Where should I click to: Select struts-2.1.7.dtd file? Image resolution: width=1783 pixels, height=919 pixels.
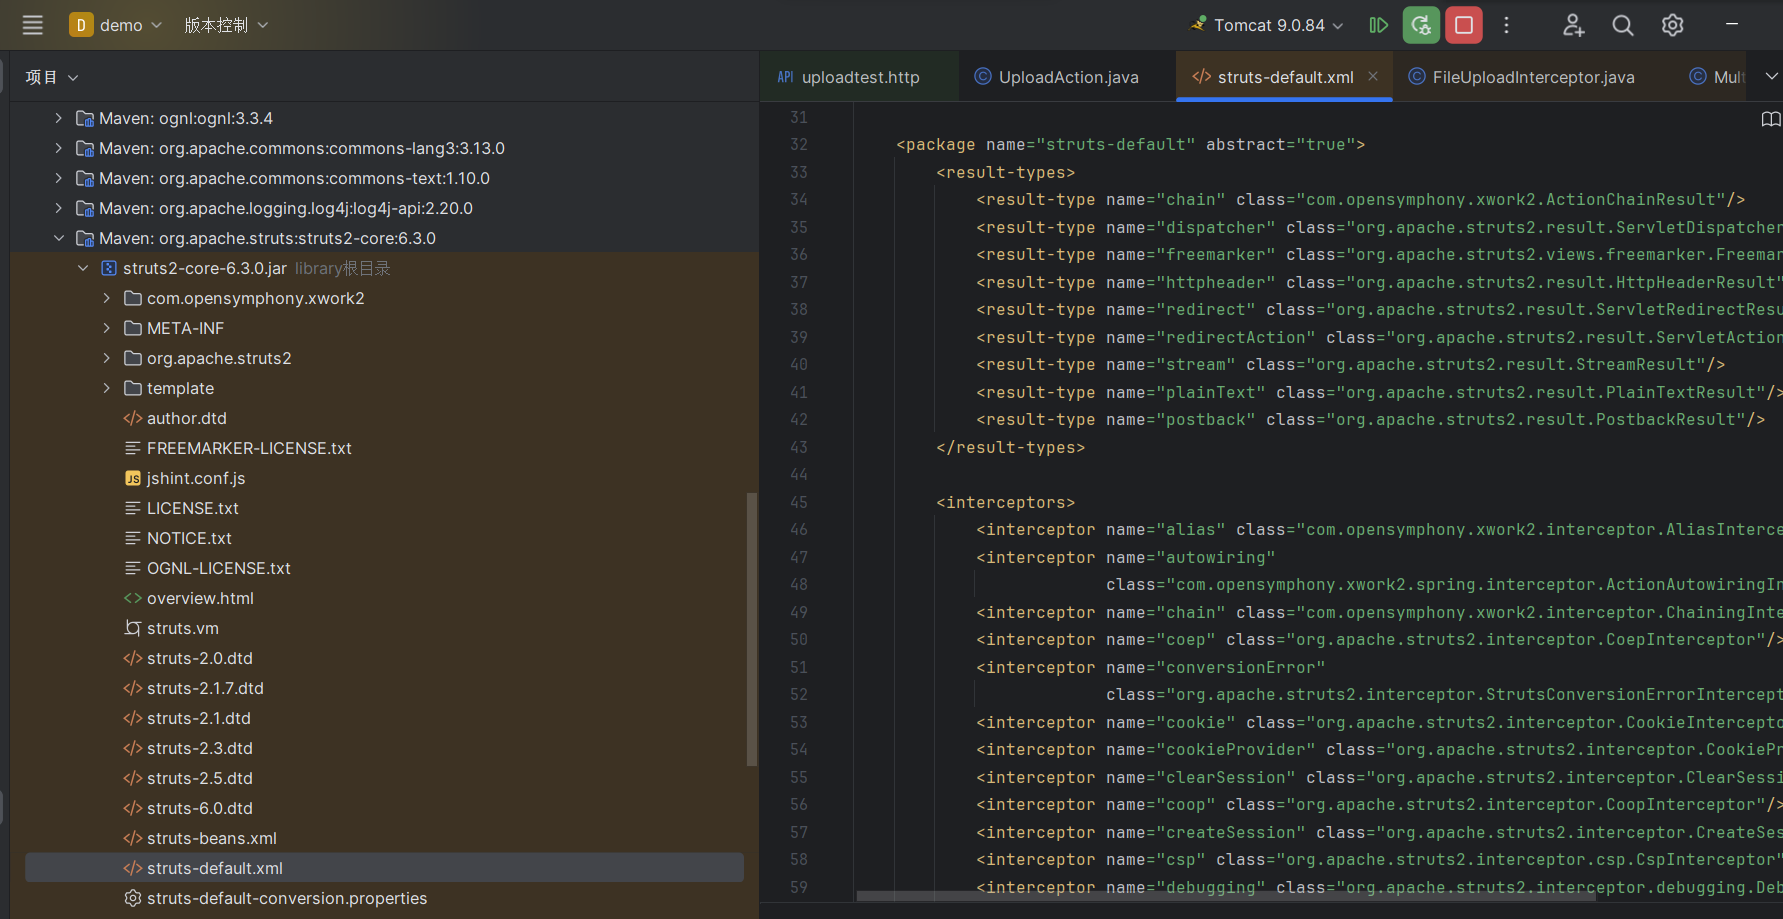(x=205, y=688)
